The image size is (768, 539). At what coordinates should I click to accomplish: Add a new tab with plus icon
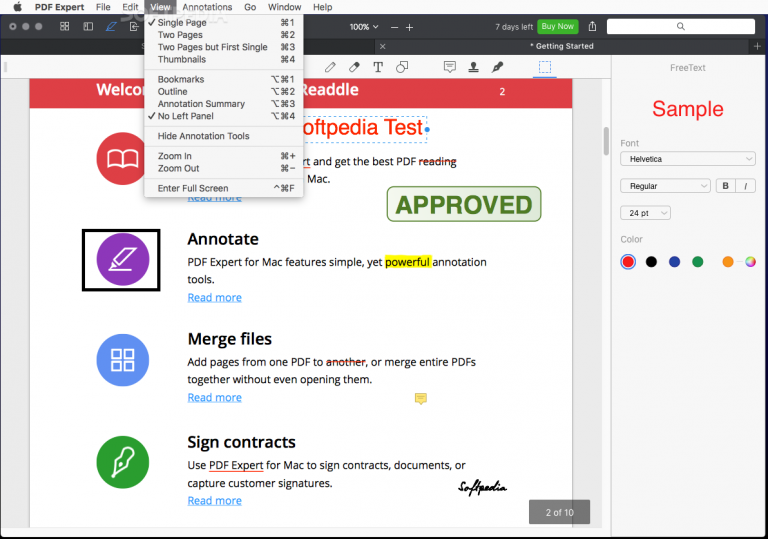[757, 46]
